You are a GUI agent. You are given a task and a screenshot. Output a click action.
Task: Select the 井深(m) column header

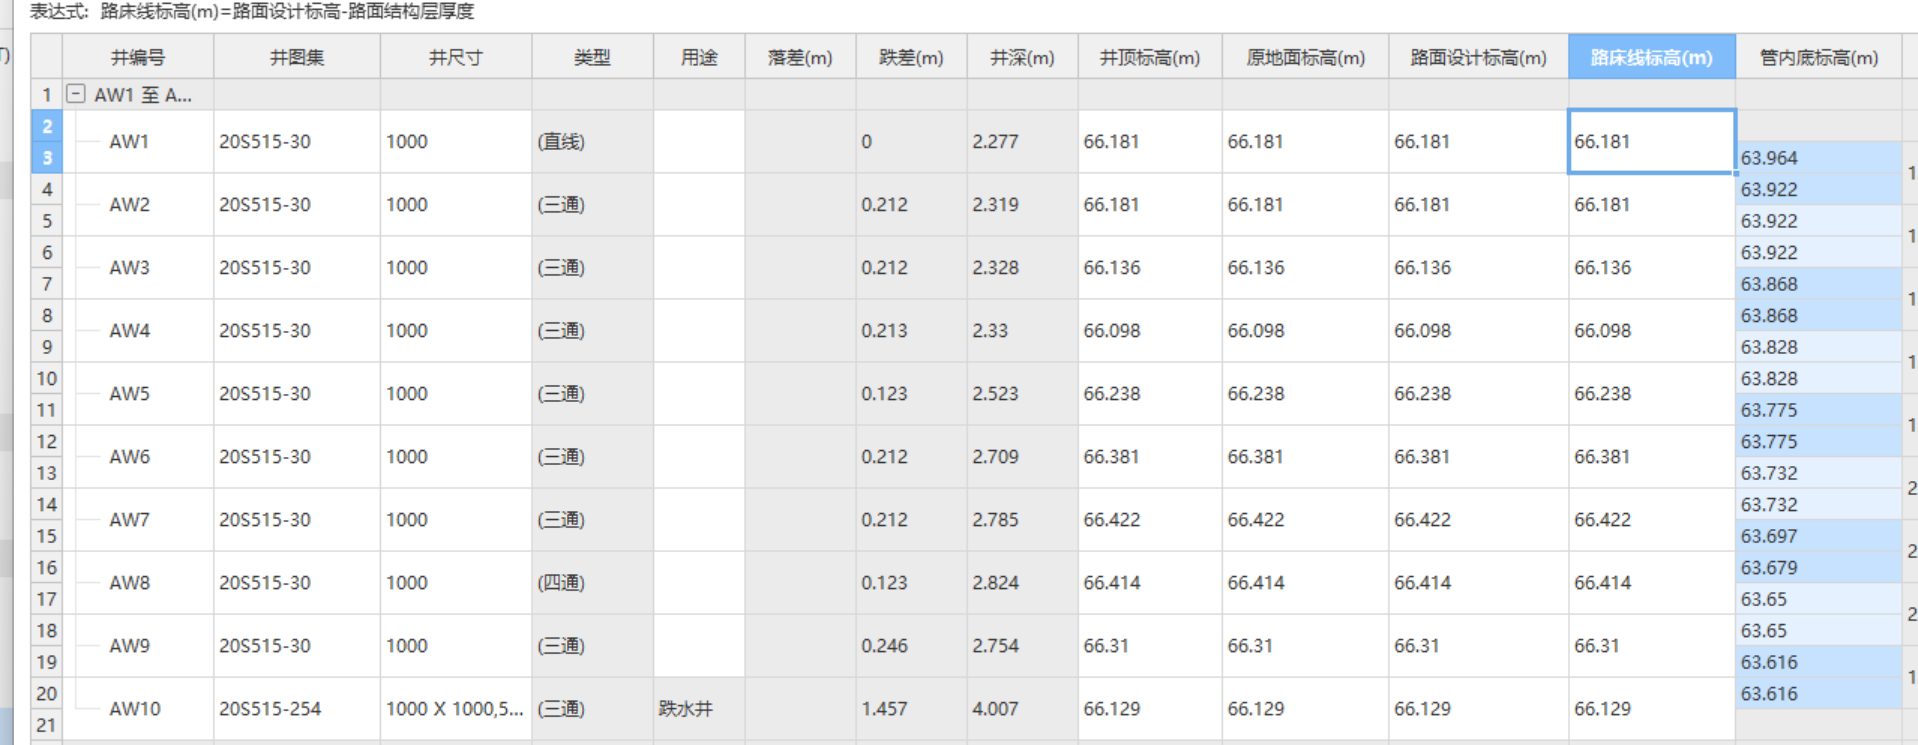coord(1021,58)
